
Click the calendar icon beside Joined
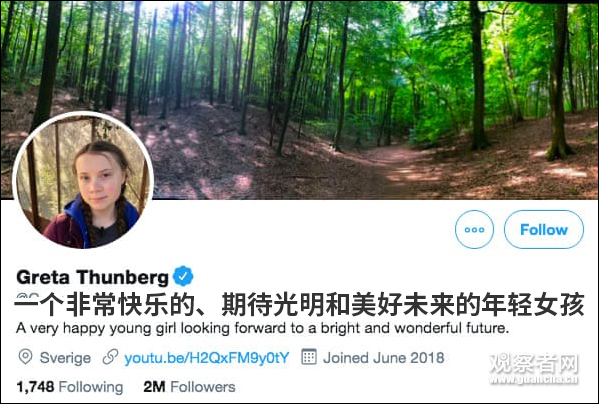[309, 357]
